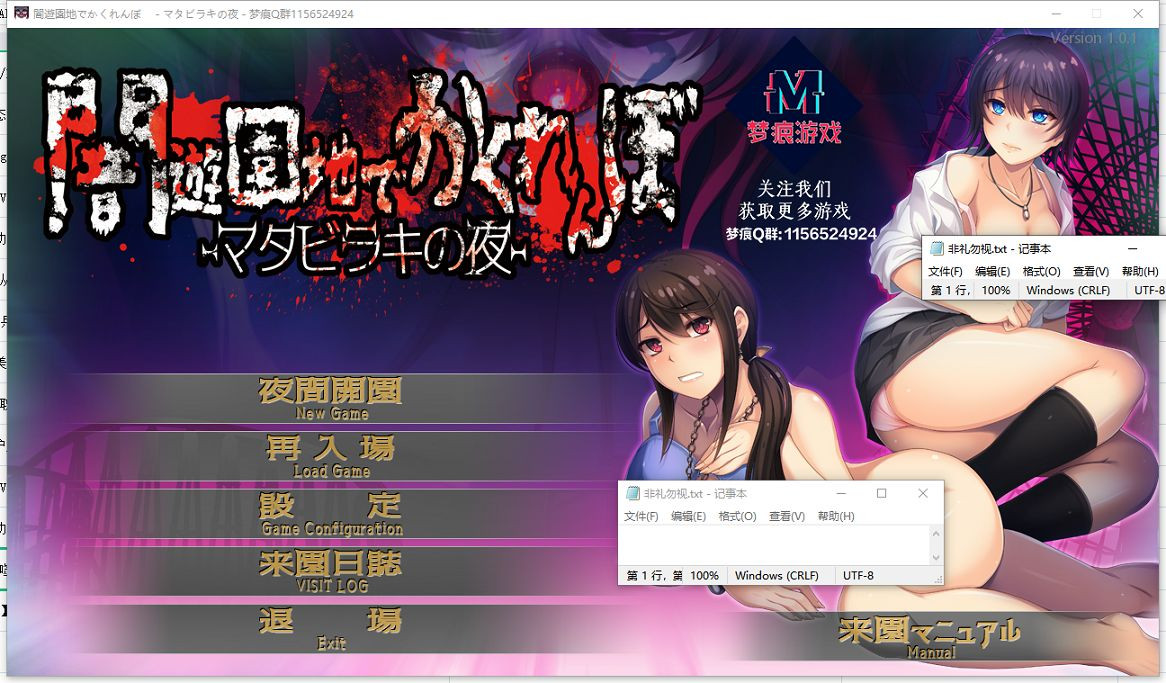1166x683 pixels.
Task: Minimize the front Notepad window
Action: coord(841,493)
